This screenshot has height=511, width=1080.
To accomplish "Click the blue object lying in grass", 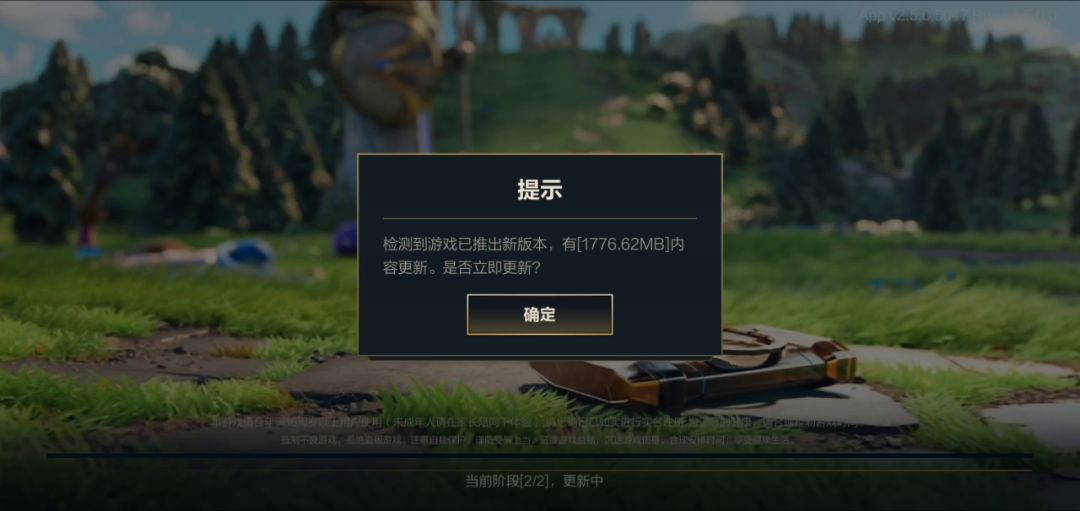I will coord(245,253).
